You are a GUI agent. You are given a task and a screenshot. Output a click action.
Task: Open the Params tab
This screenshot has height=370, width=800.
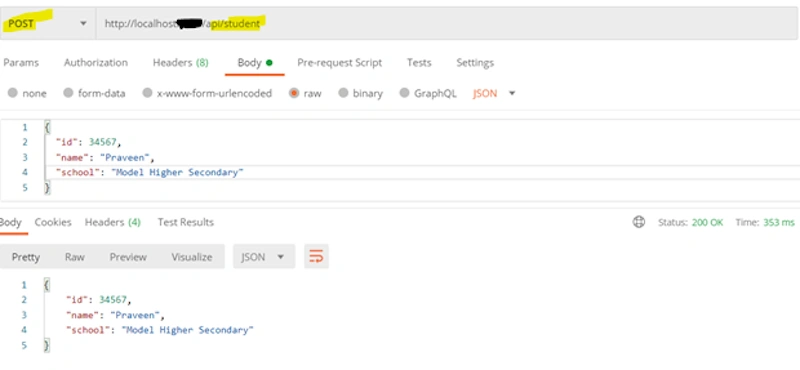21,63
